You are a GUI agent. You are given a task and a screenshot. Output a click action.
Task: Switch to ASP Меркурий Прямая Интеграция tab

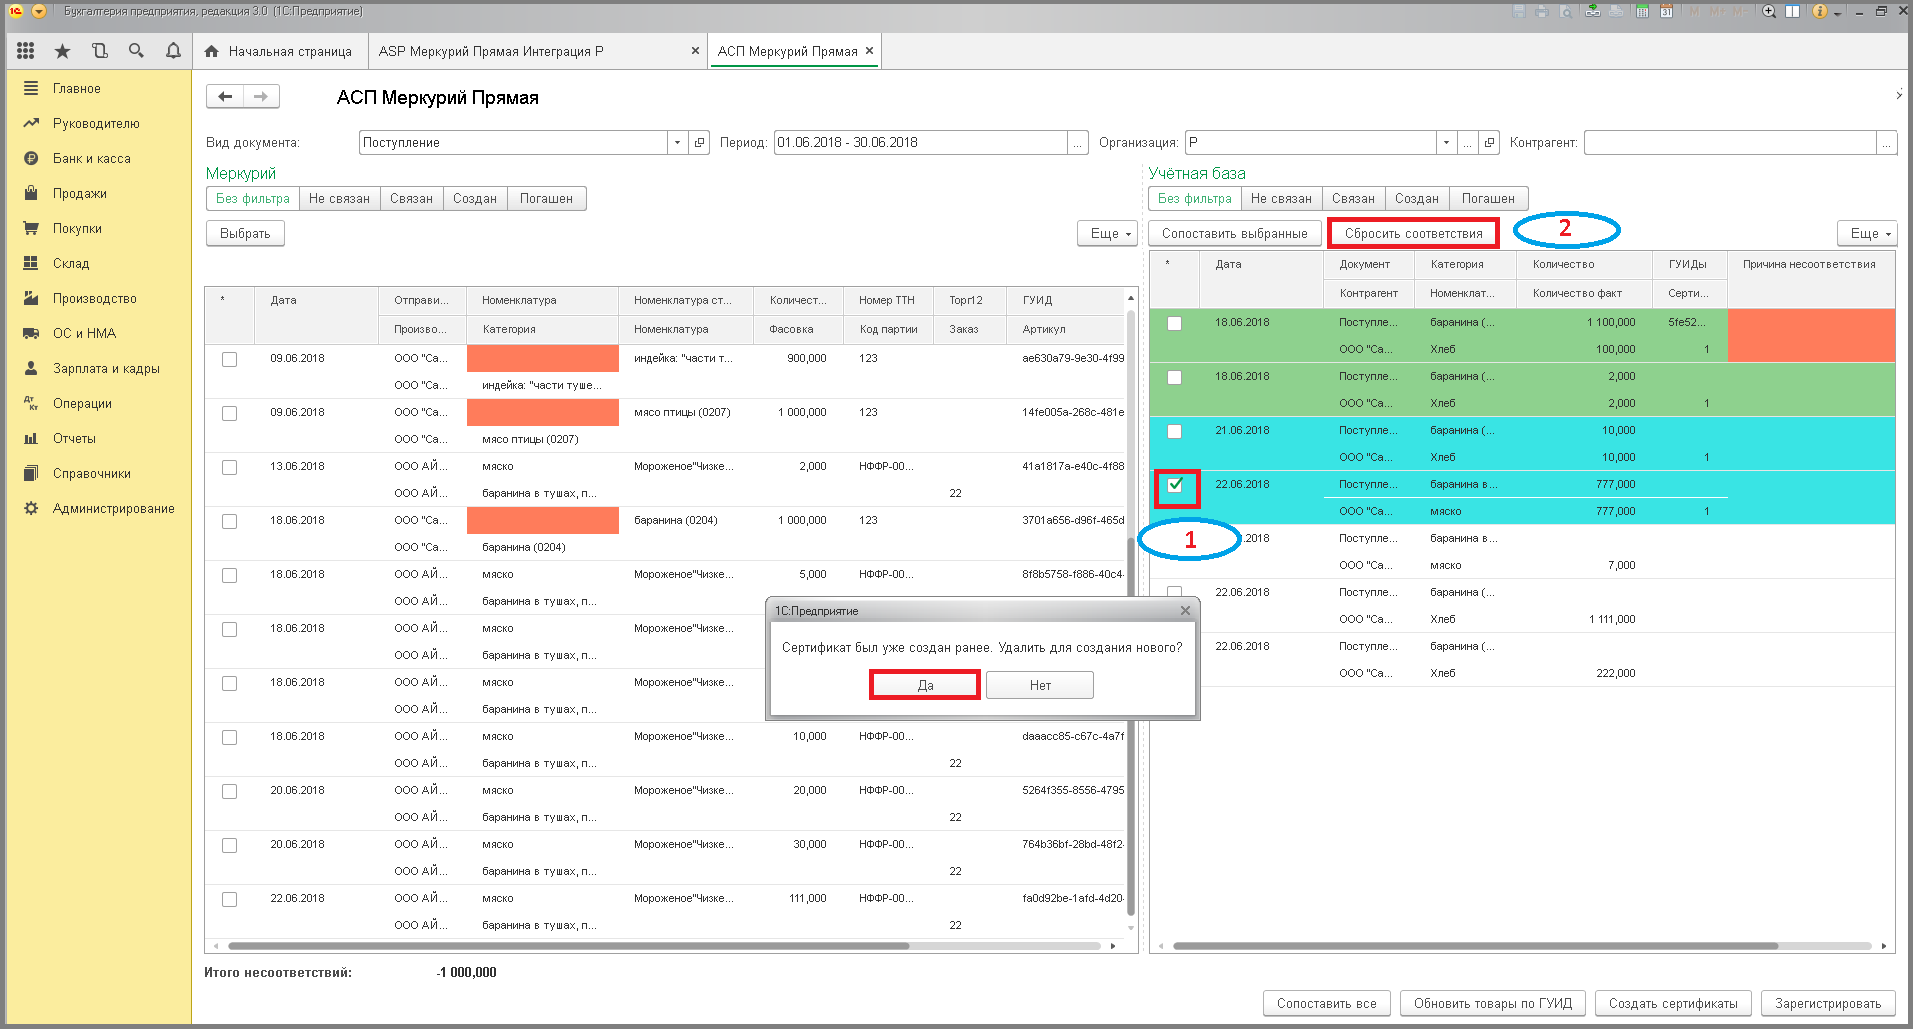coord(491,51)
